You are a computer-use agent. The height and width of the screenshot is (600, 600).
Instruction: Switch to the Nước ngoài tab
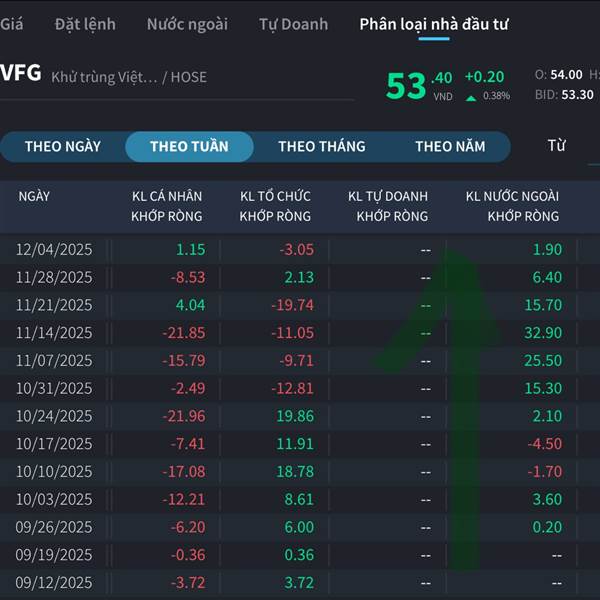[187, 23]
